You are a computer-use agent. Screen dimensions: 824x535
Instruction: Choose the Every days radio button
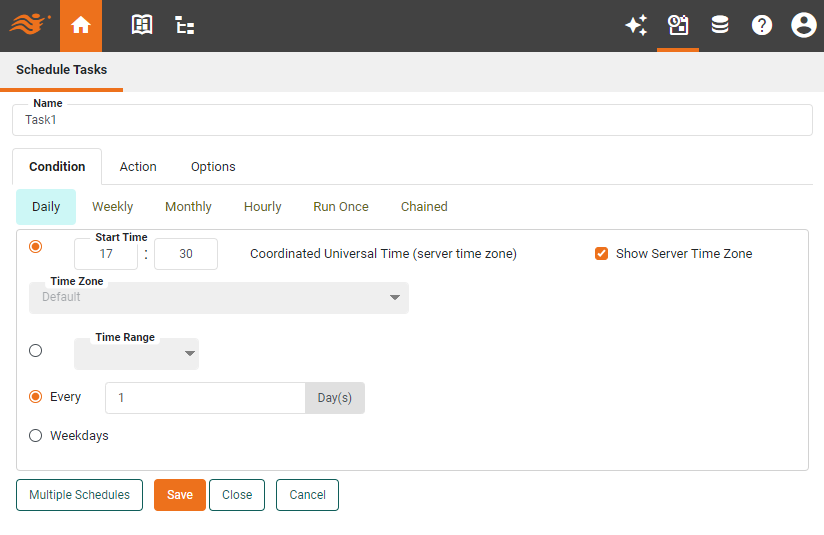click(36, 397)
